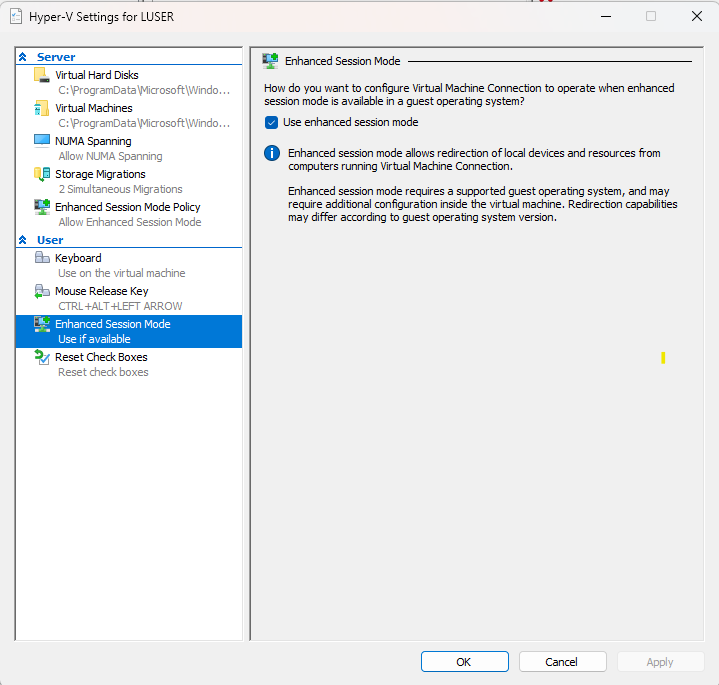Image resolution: width=719 pixels, height=685 pixels.
Task: Open Keyboard user settings
Action: pyautogui.click(x=129, y=265)
